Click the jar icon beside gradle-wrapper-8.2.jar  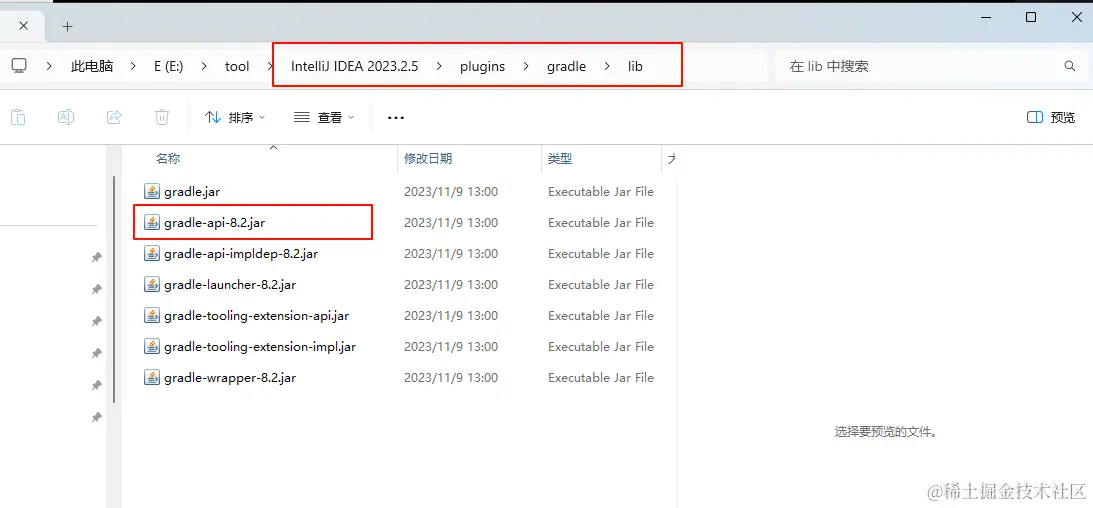click(x=152, y=378)
